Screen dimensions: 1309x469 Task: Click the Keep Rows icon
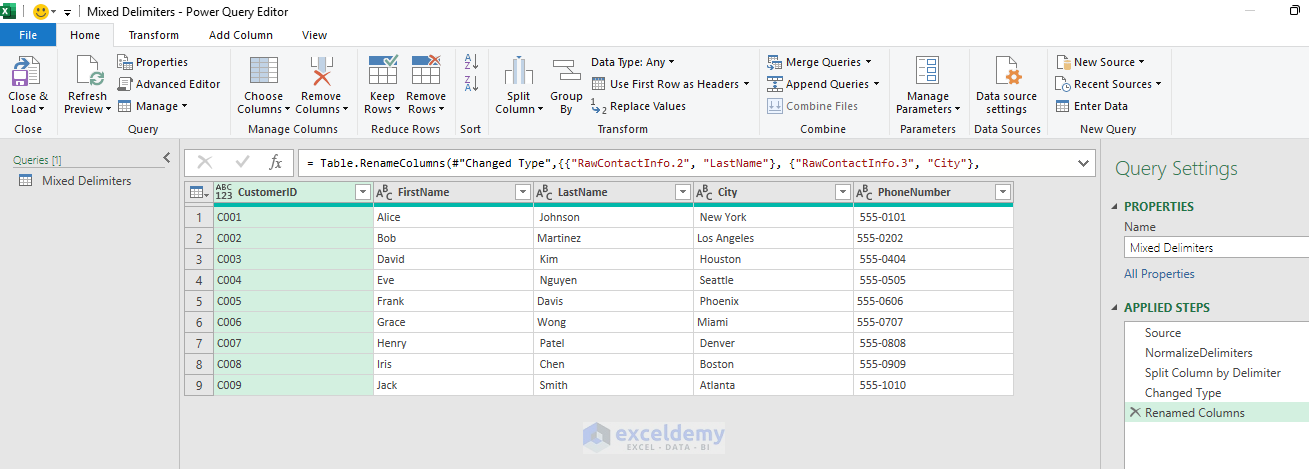(383, 70)
